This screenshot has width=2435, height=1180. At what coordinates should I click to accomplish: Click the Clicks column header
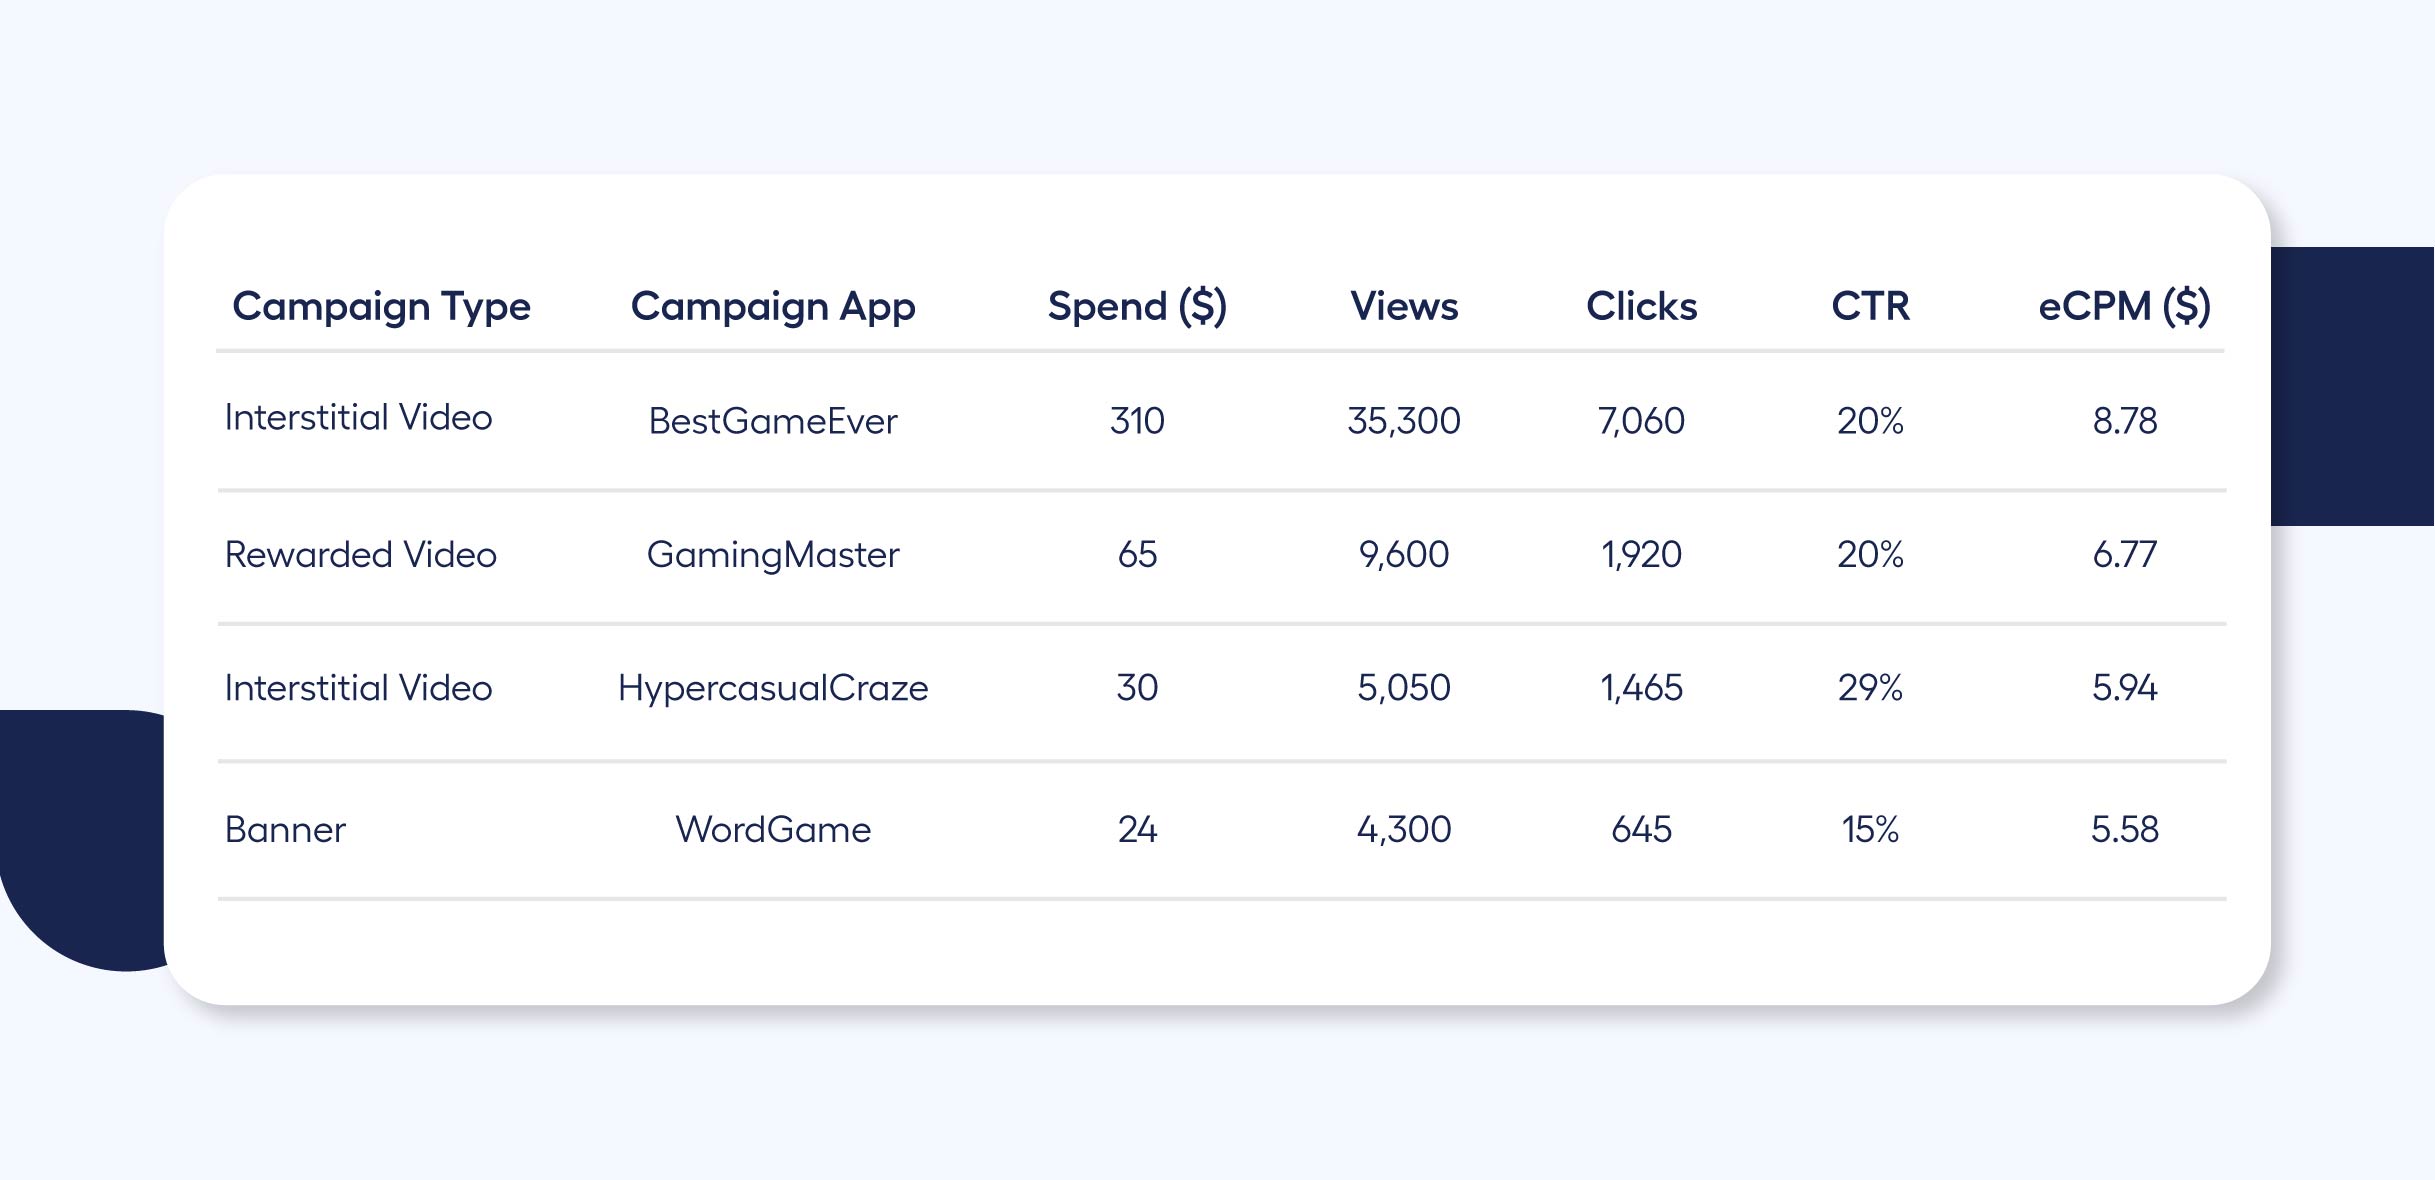coord(1640,307)
